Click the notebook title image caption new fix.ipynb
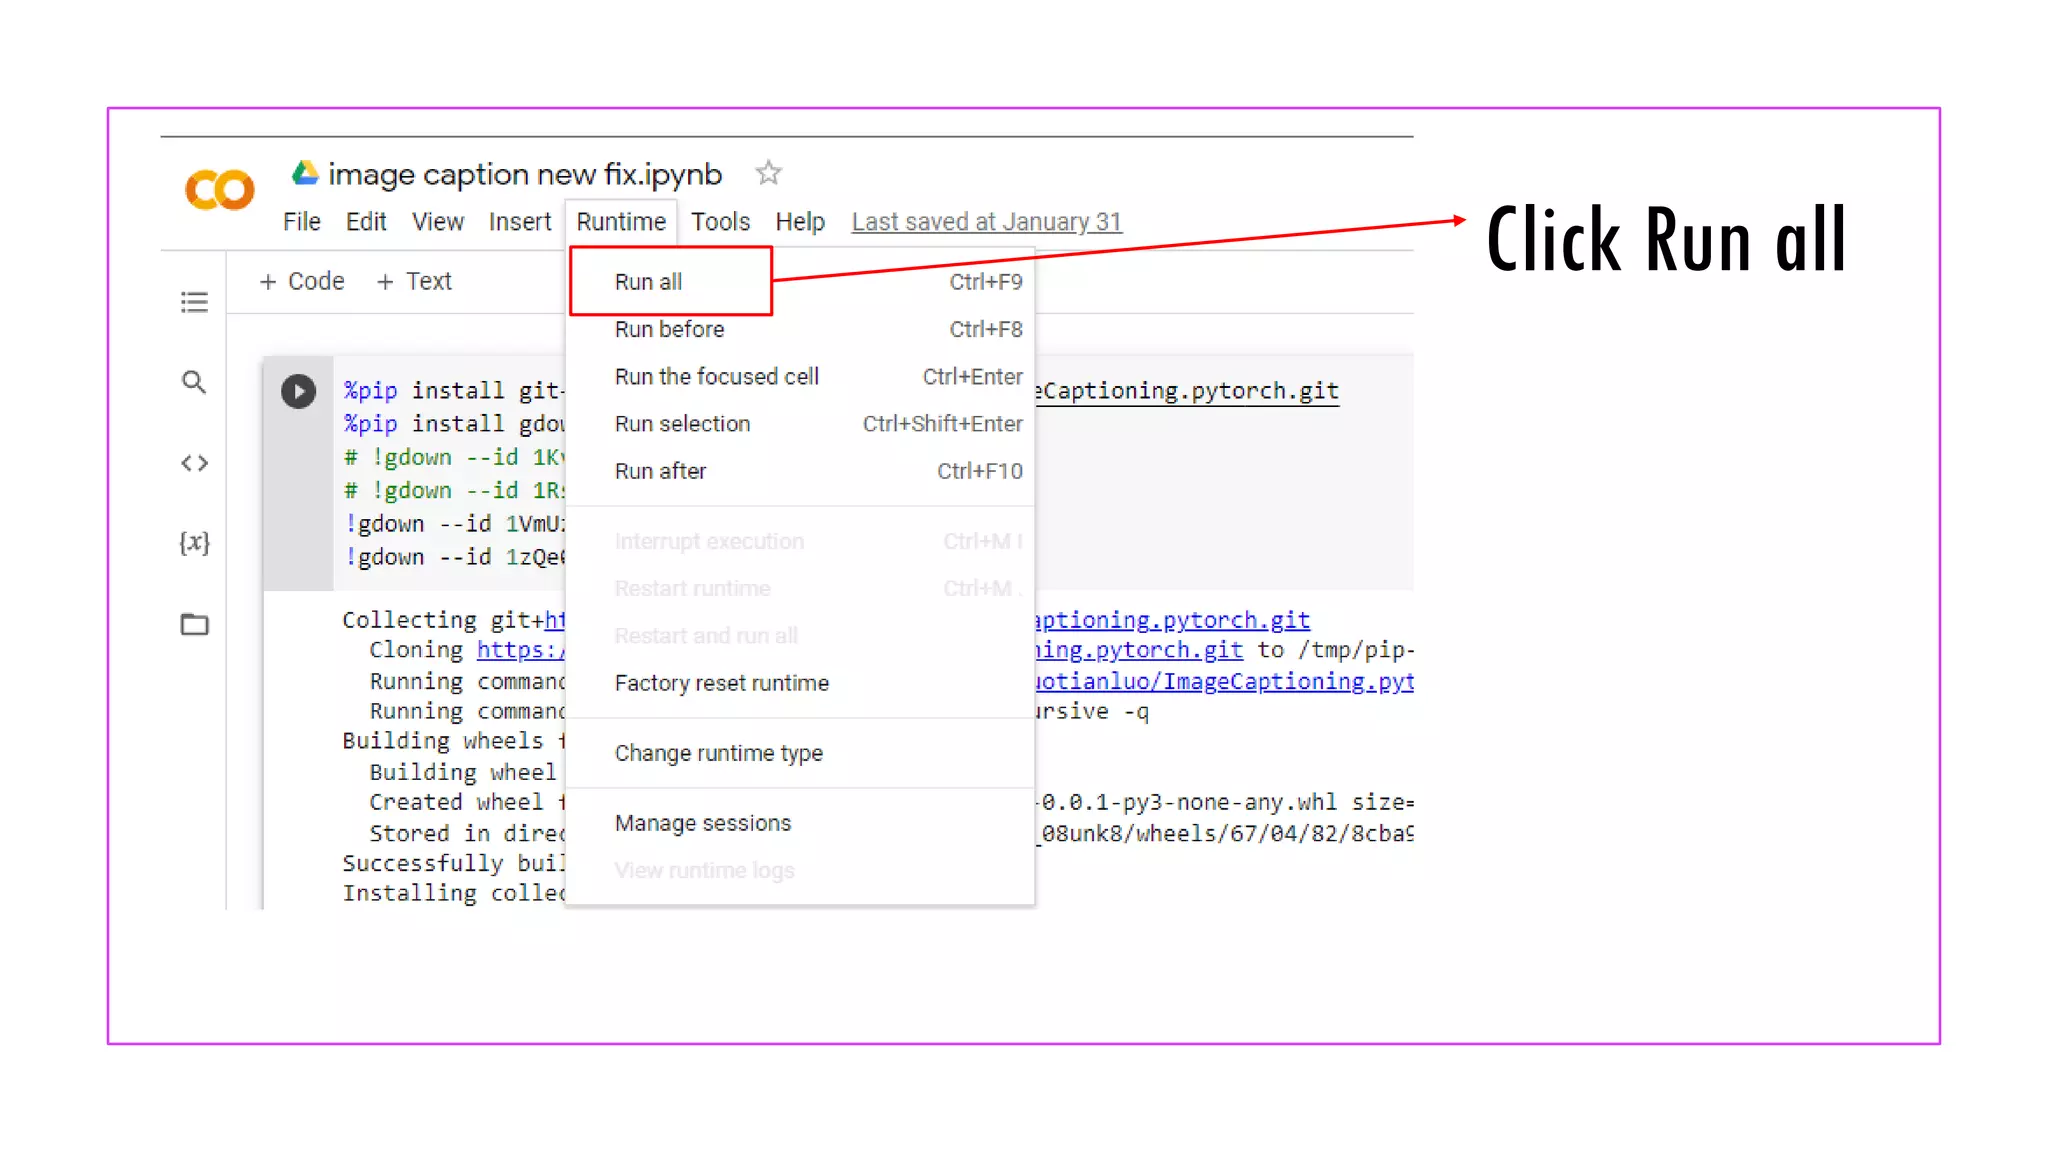 (x=524, y=175)
